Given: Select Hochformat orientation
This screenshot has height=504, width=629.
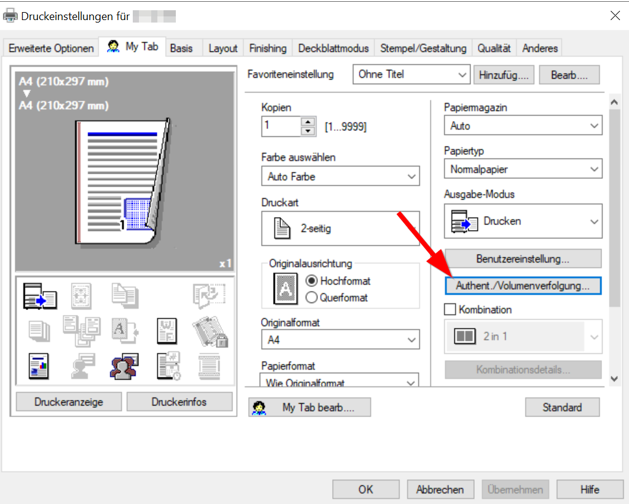Looking at the screenshot, I should (312, 282).
